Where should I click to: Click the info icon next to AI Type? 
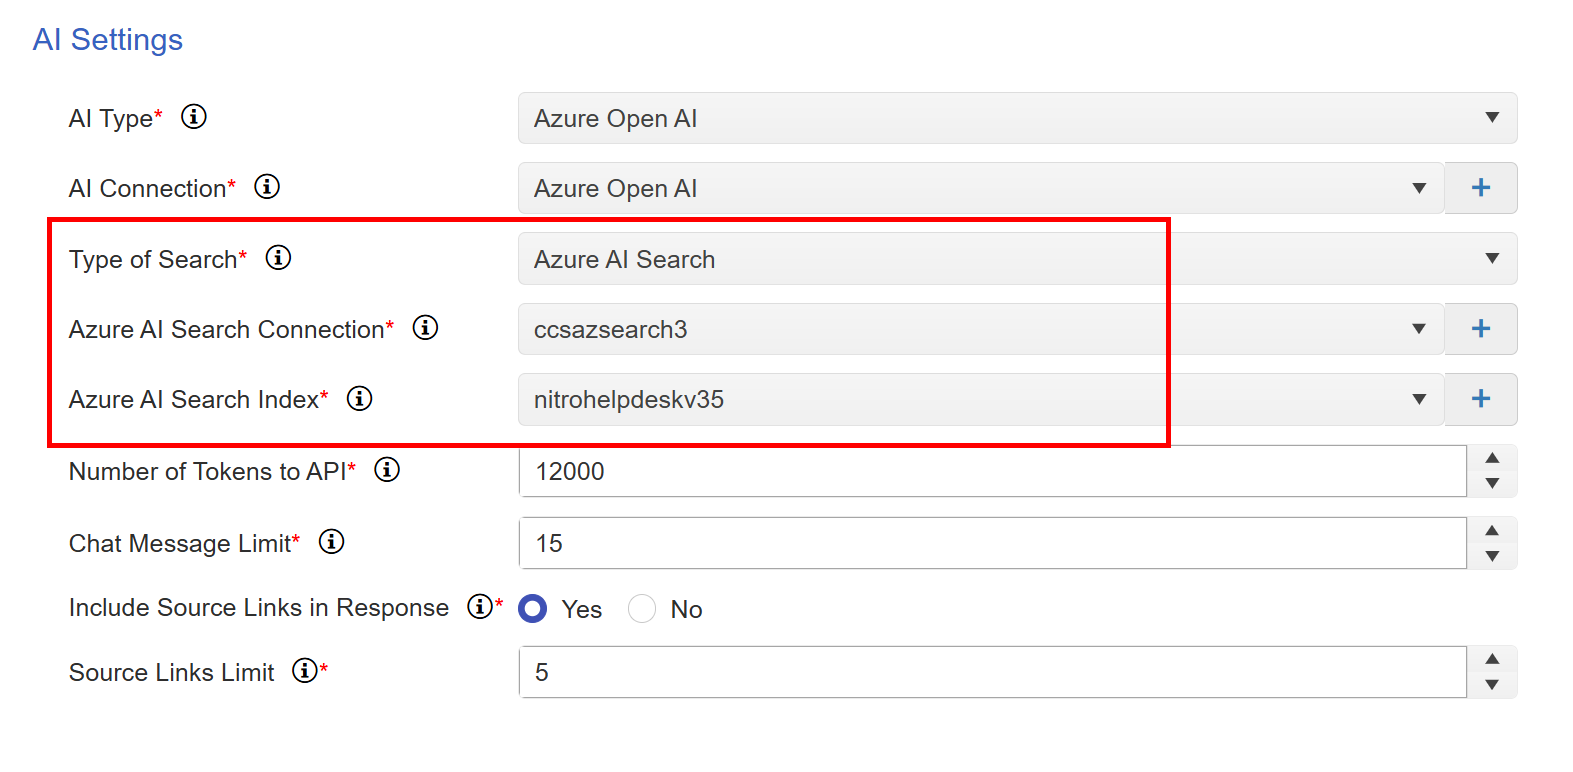tap(194, 117)
